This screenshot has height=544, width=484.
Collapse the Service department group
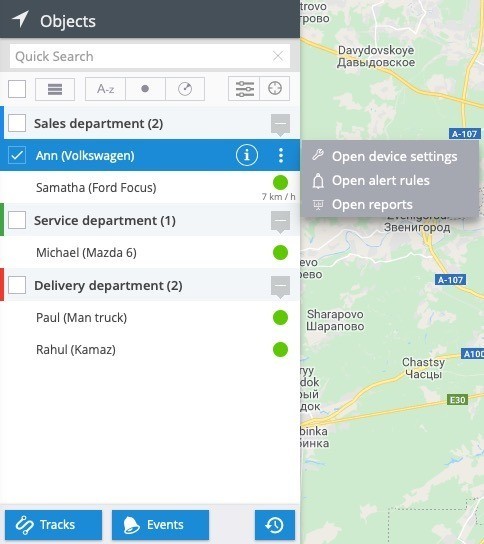[280, 221]
